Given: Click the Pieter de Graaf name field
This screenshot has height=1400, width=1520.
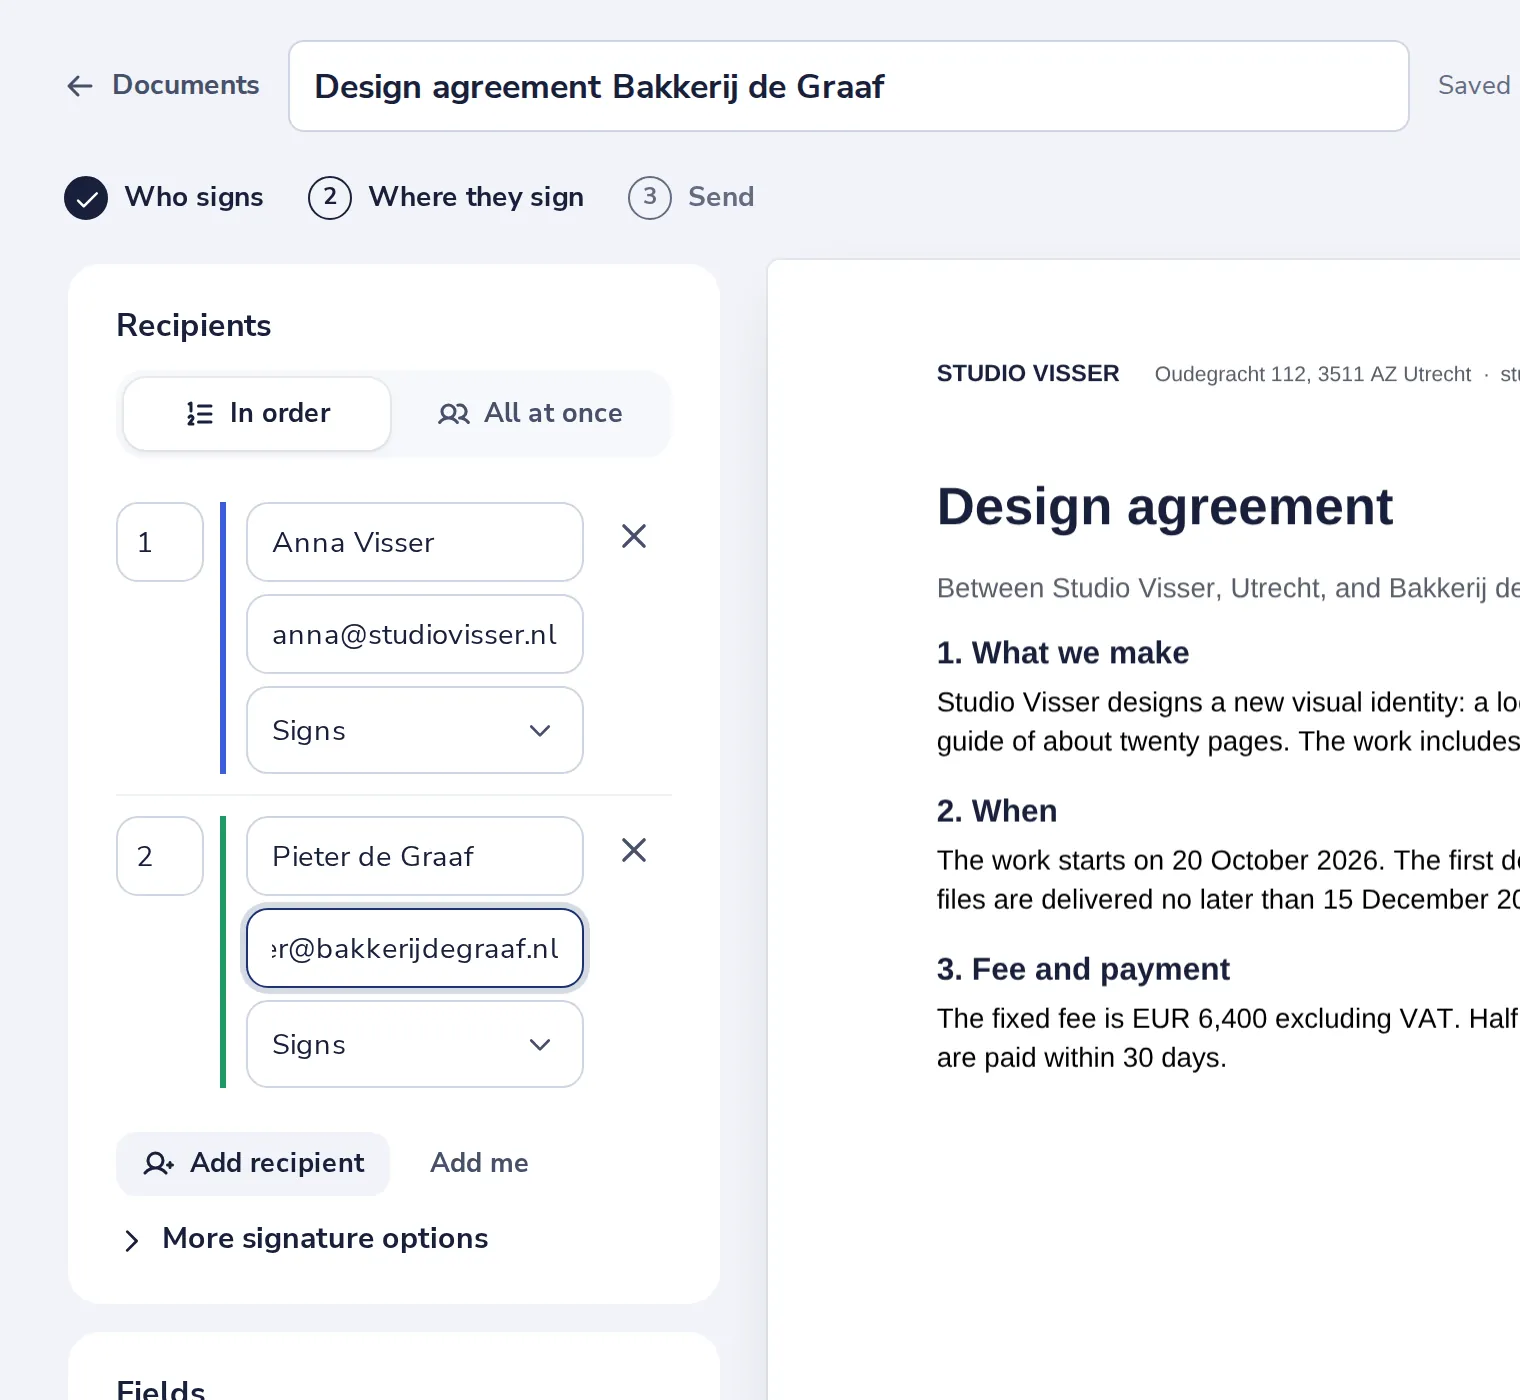Looking at the screenshot, I should (x=415, y=856).
